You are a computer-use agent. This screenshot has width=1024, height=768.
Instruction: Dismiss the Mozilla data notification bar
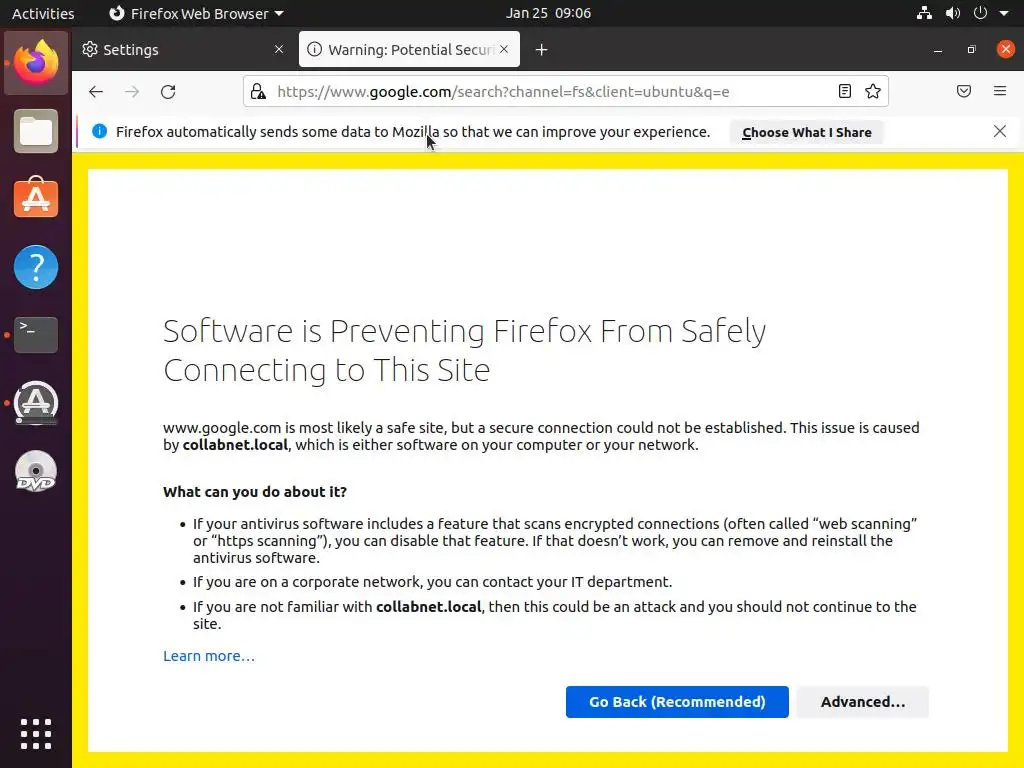pyautogui.click(x=1000, y=132)
